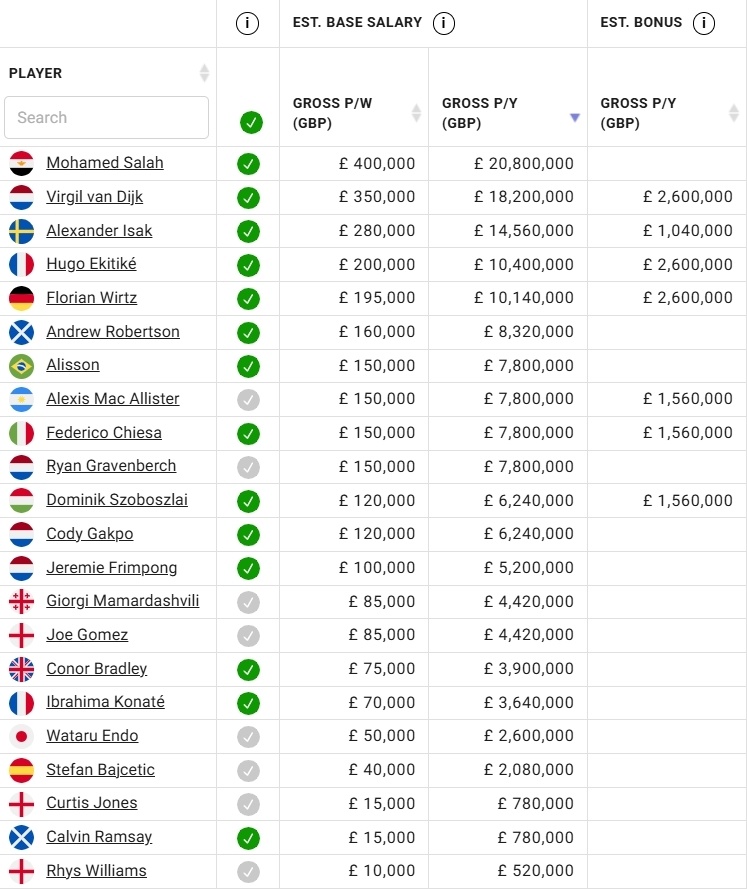
Task: Click info icon above verified column
Action: click(248, 23)
